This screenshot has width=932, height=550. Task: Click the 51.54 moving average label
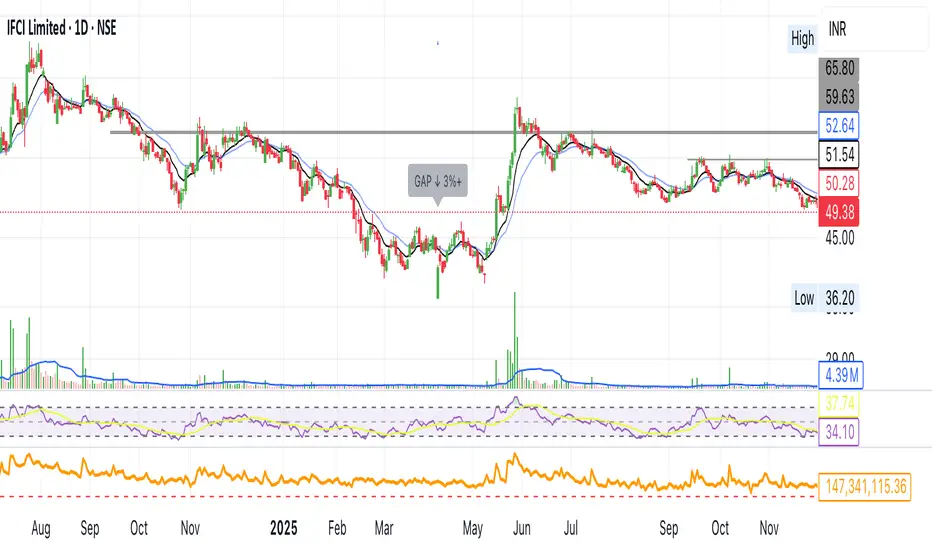(839, 155)
